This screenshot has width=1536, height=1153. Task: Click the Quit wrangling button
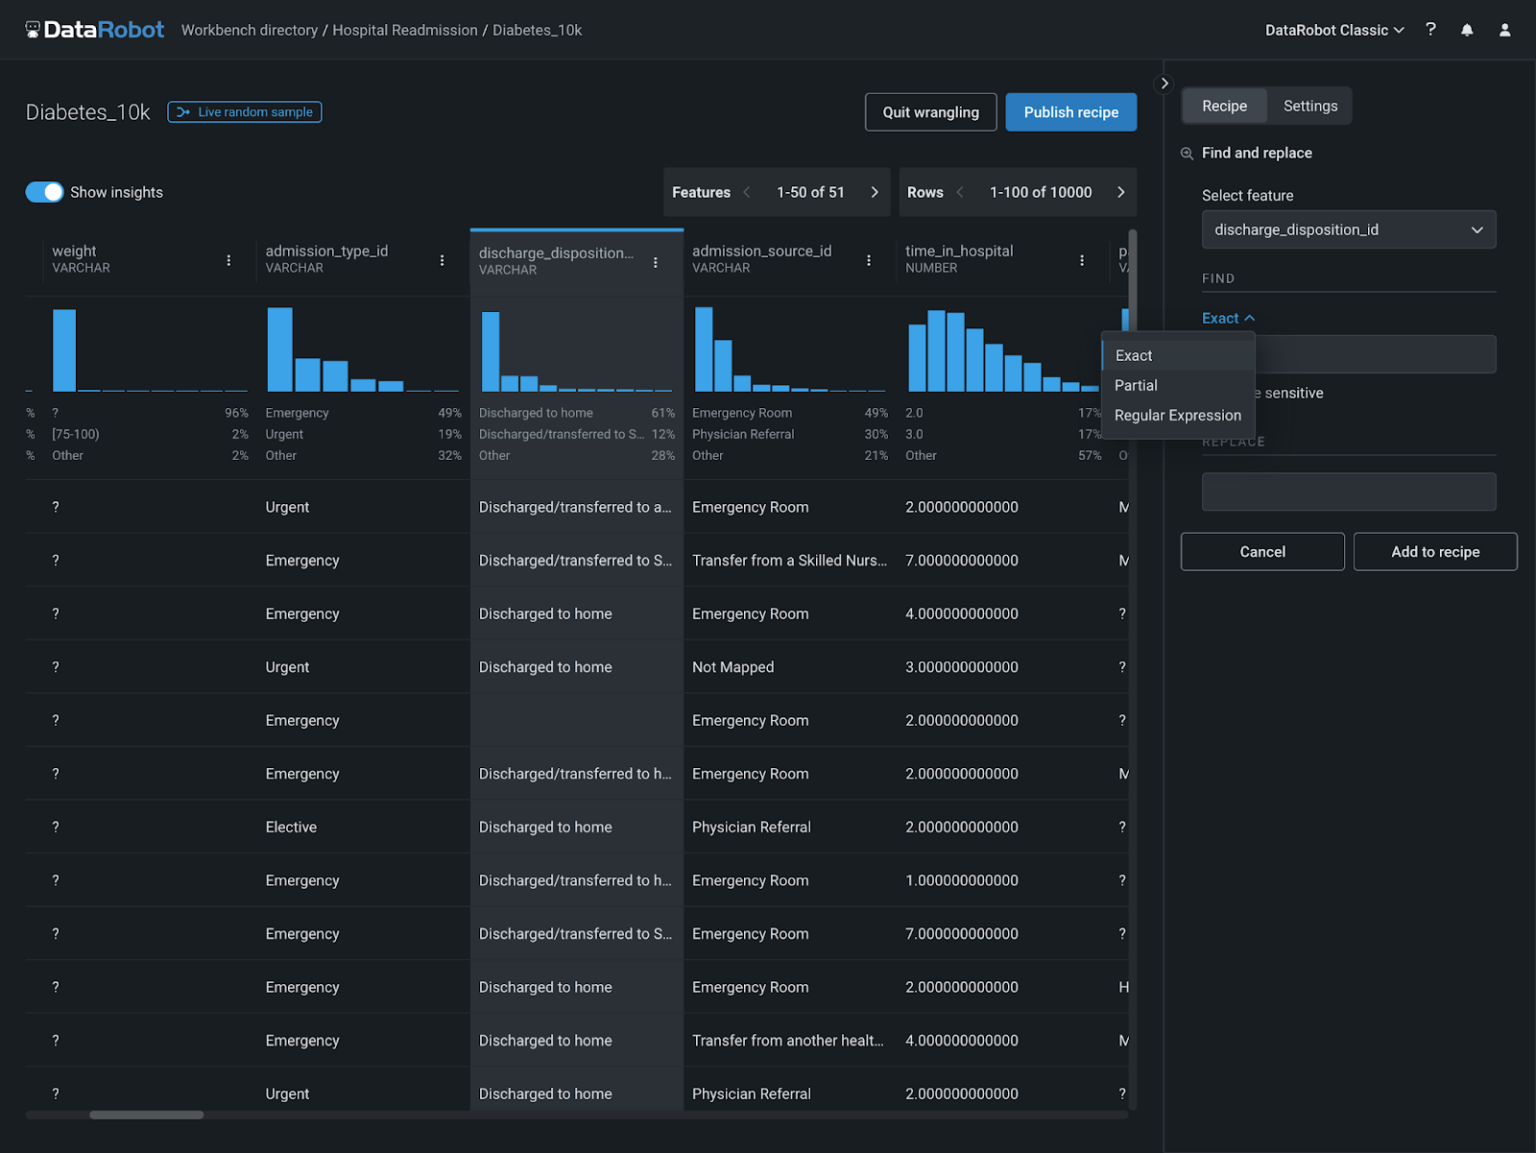930,112
